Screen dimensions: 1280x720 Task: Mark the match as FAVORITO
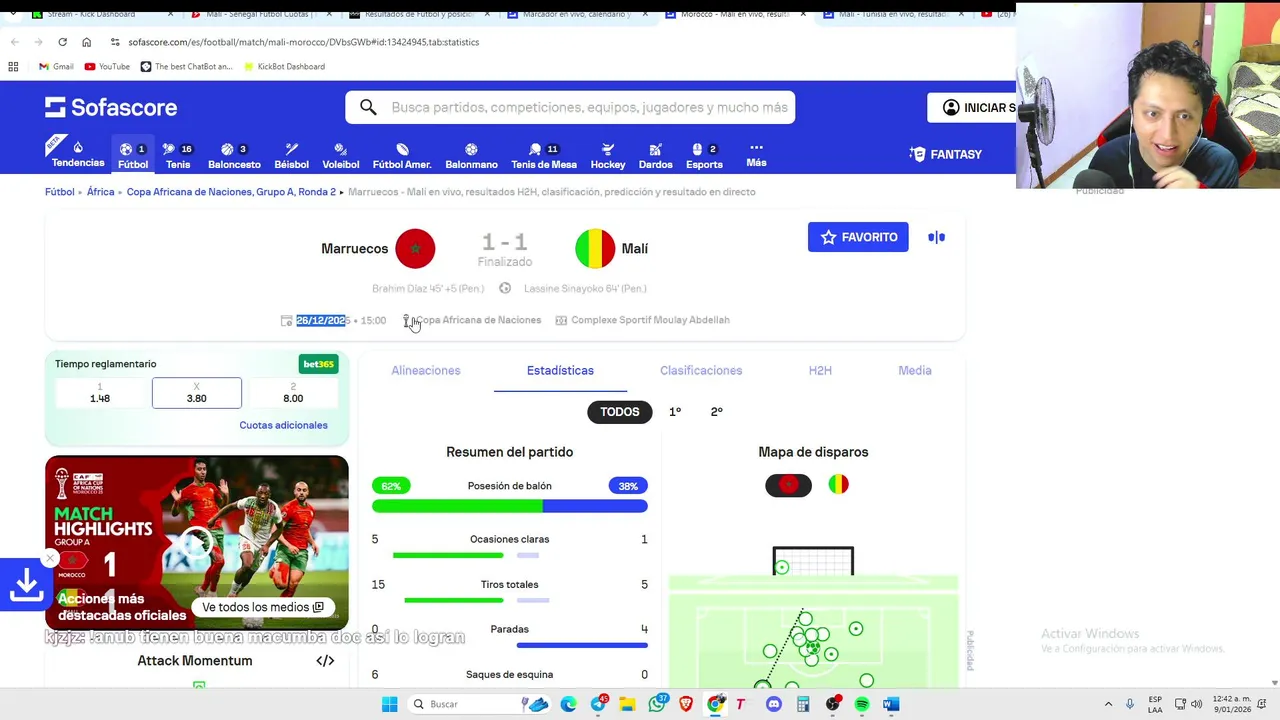858,237
